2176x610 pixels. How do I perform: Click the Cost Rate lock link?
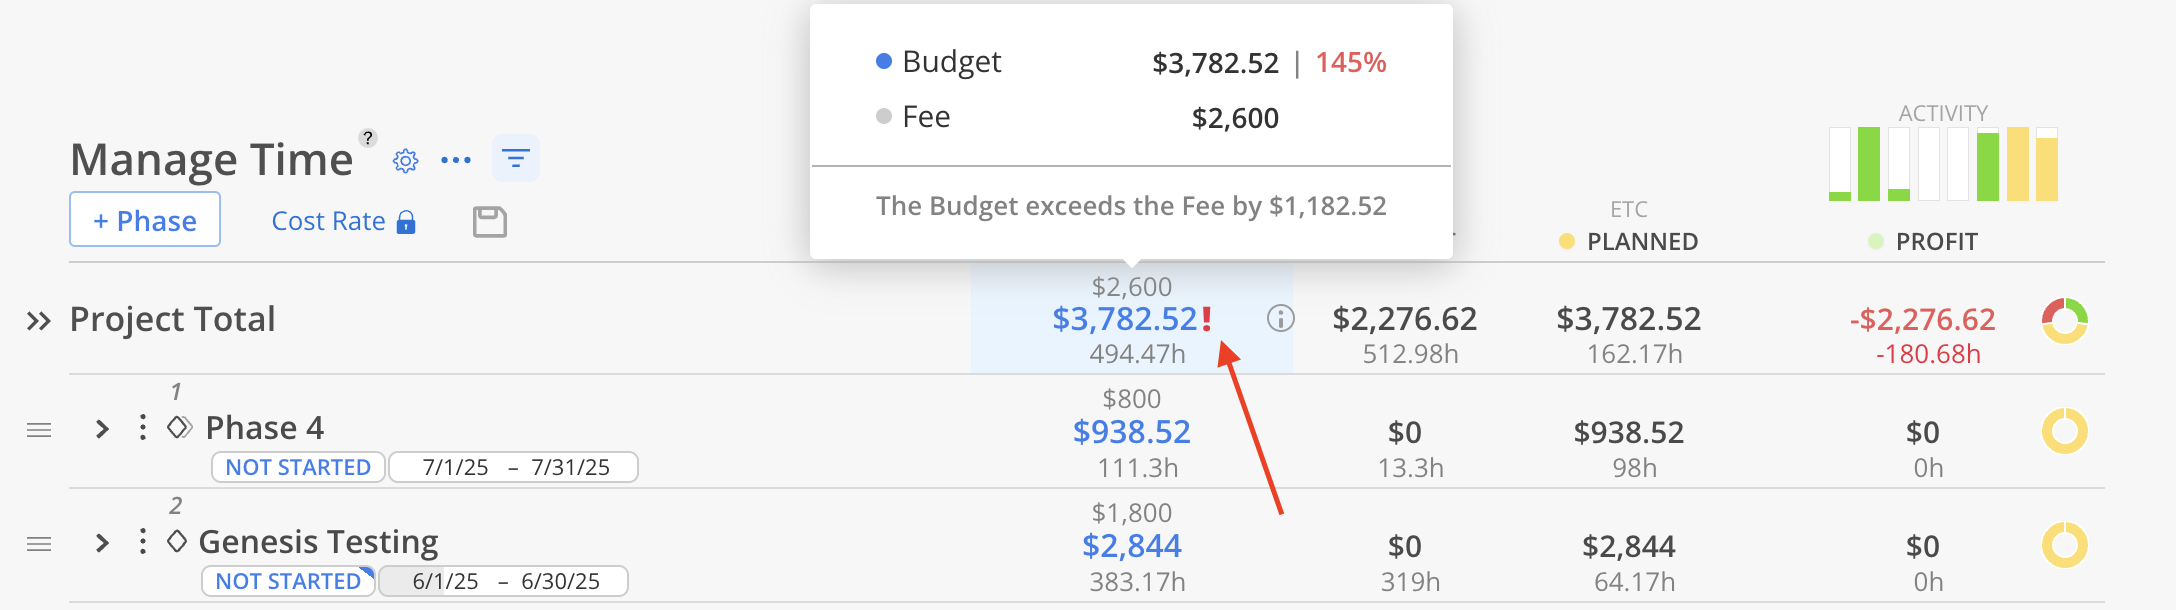343,221
